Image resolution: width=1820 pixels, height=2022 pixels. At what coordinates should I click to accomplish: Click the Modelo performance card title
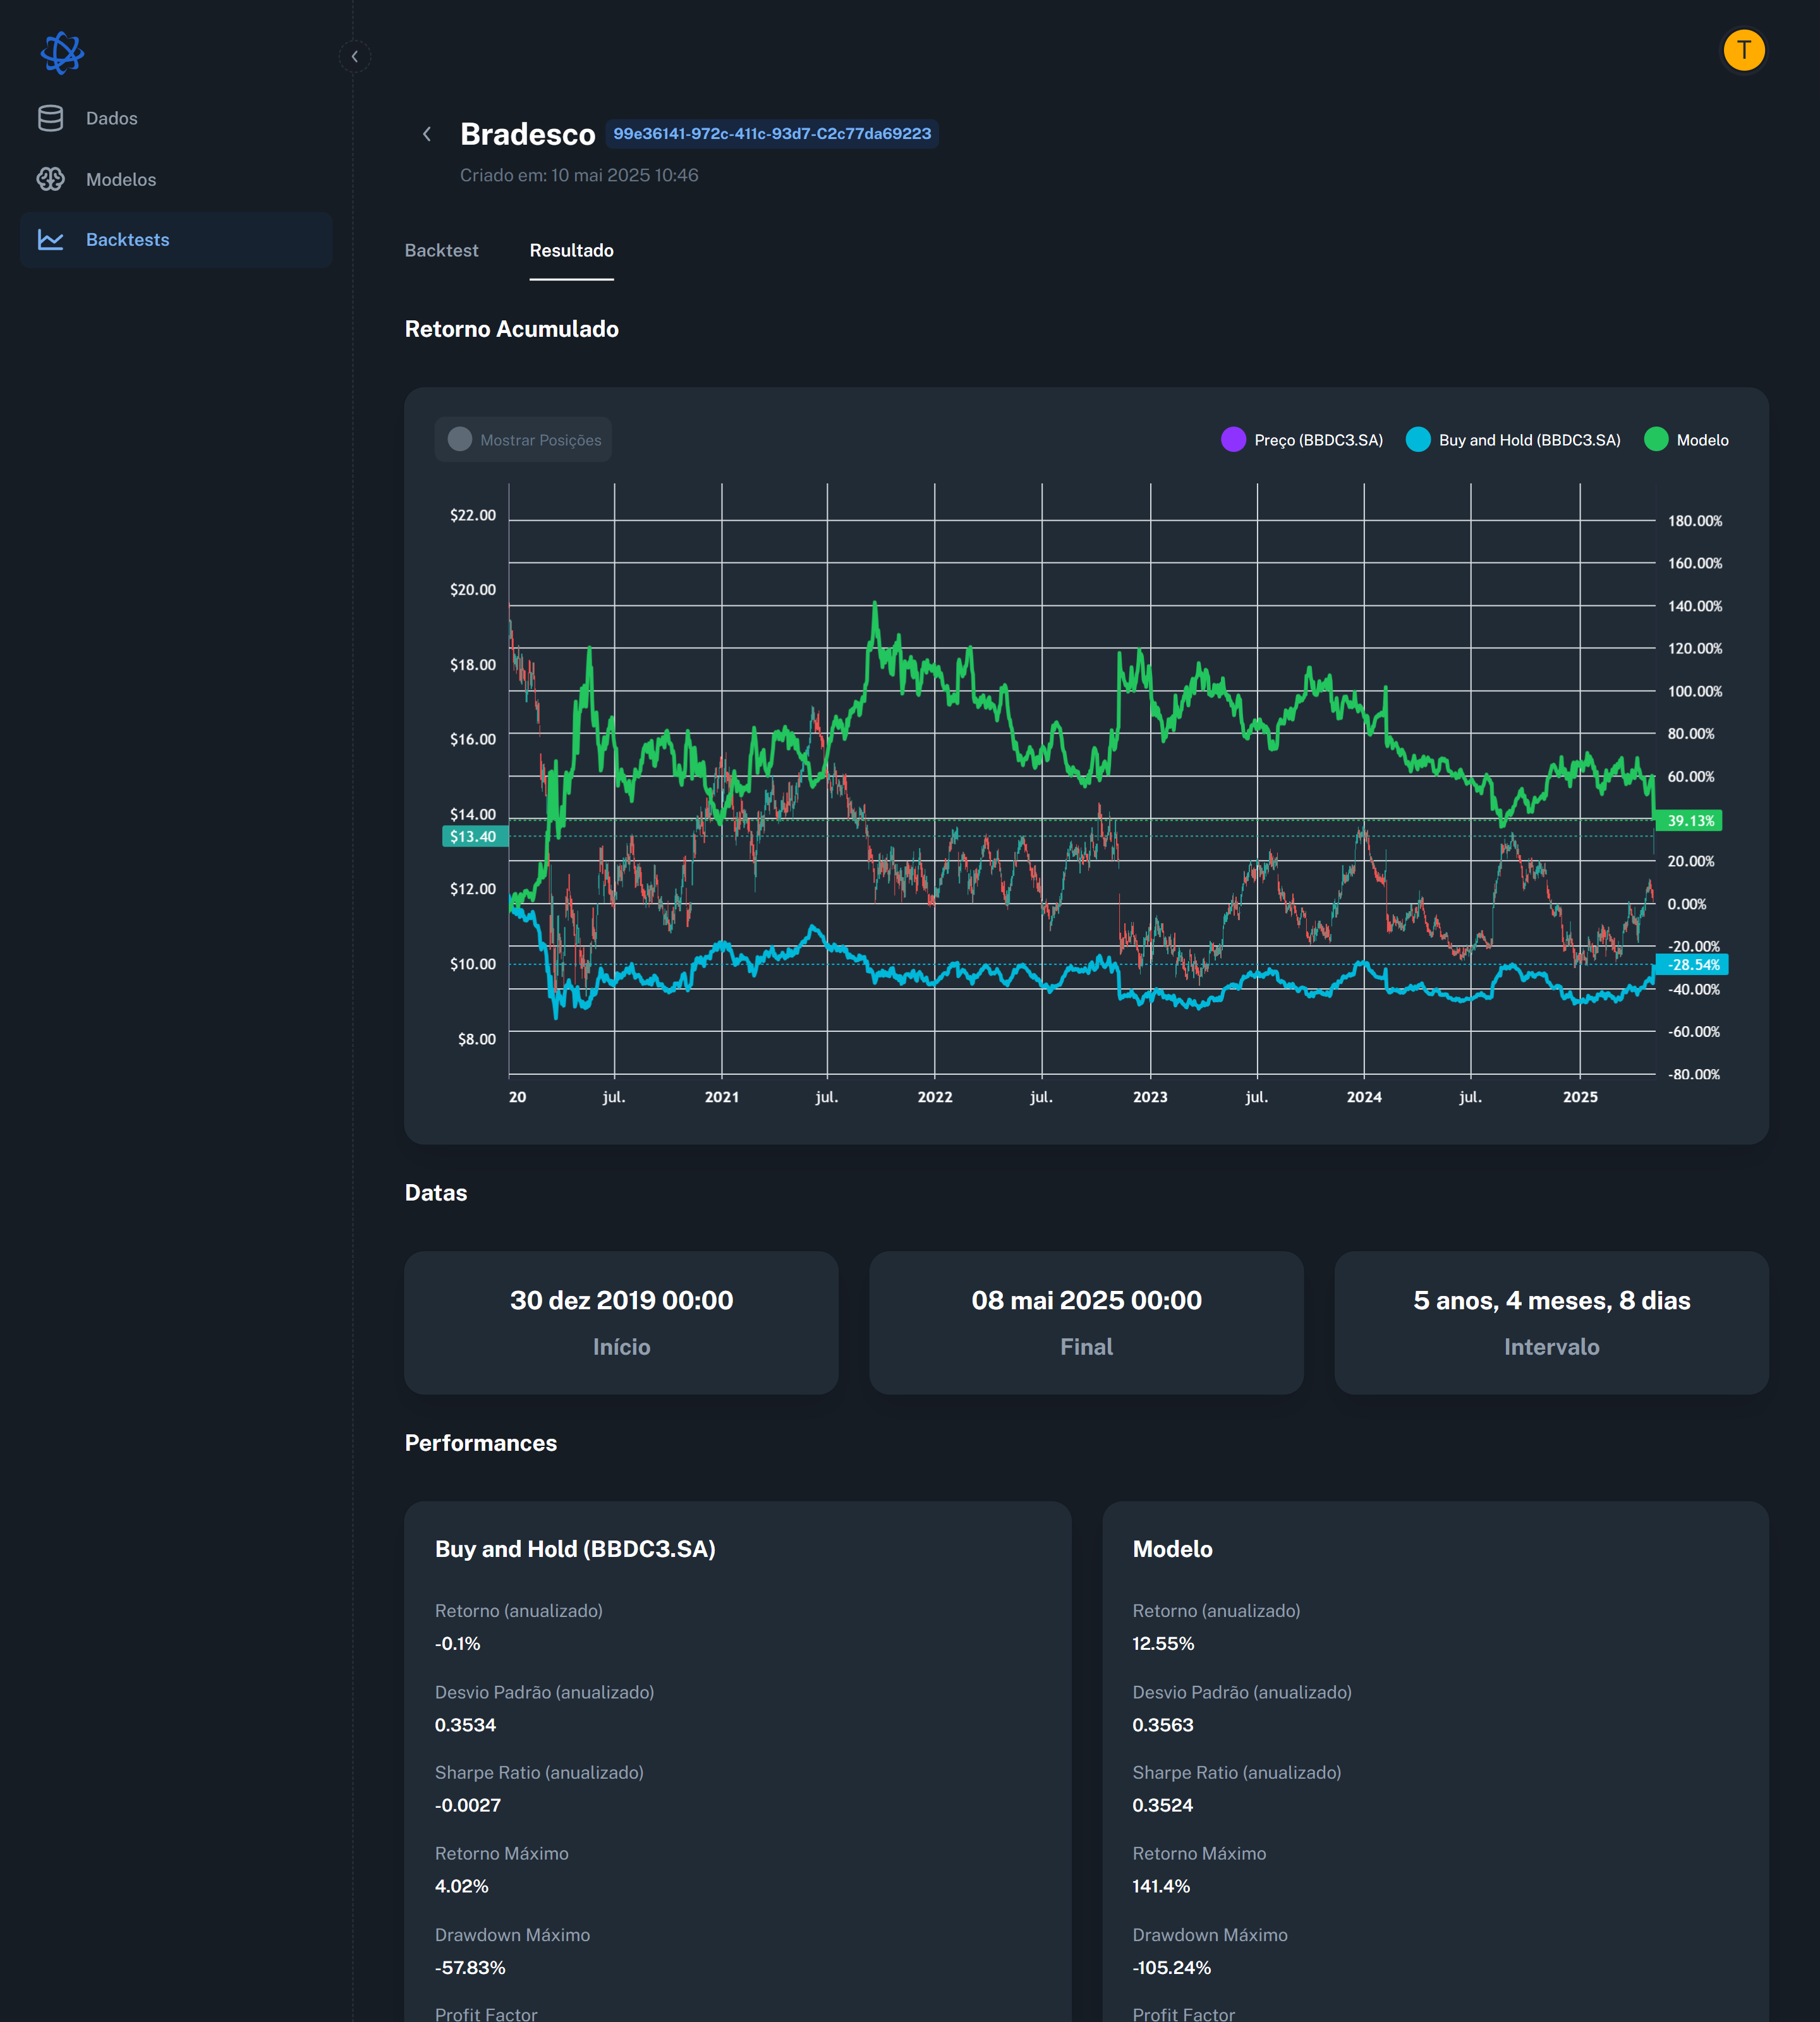1172,1549
